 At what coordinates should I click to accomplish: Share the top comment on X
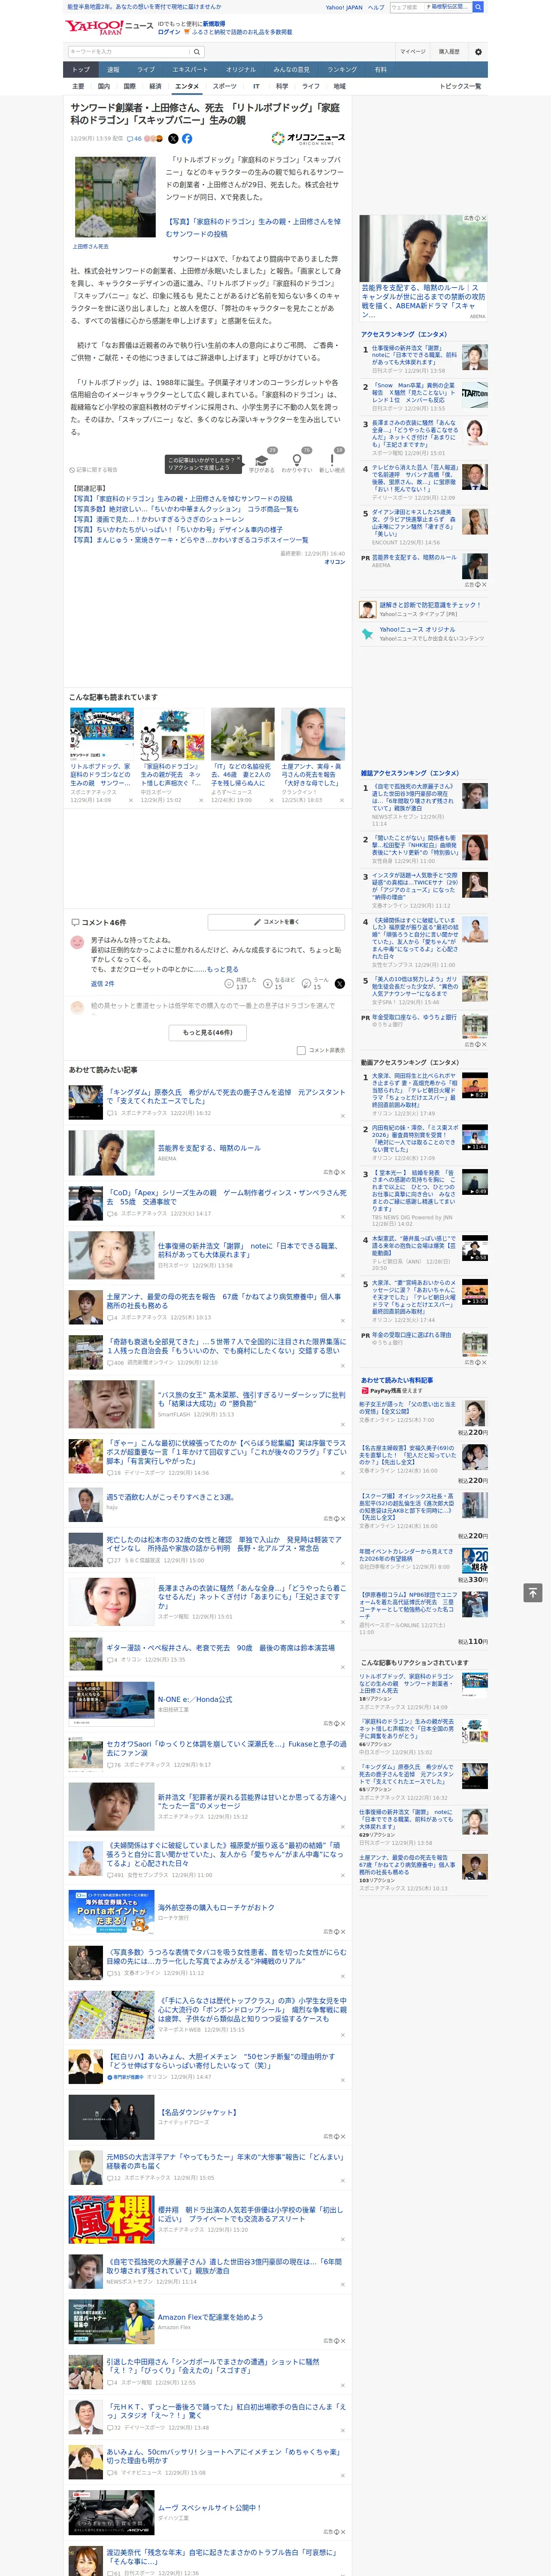tap(339, 983)
